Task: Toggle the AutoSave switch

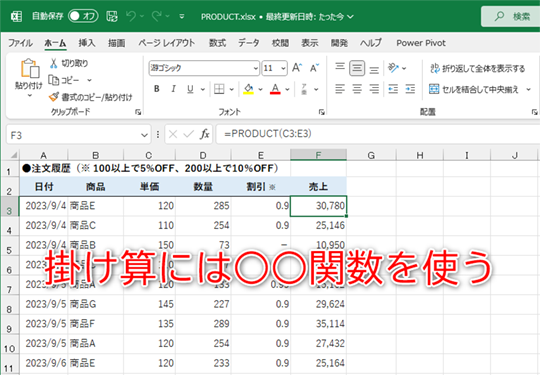Action: (x=83, y=16)
